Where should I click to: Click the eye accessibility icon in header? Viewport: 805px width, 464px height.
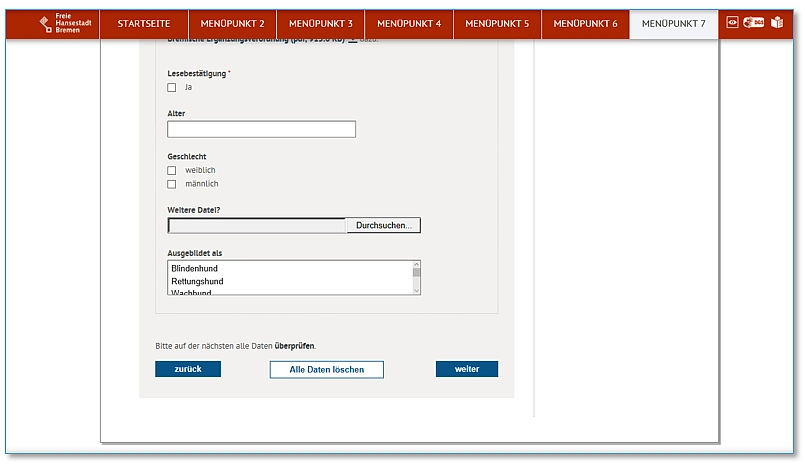(x=732, y=22)
